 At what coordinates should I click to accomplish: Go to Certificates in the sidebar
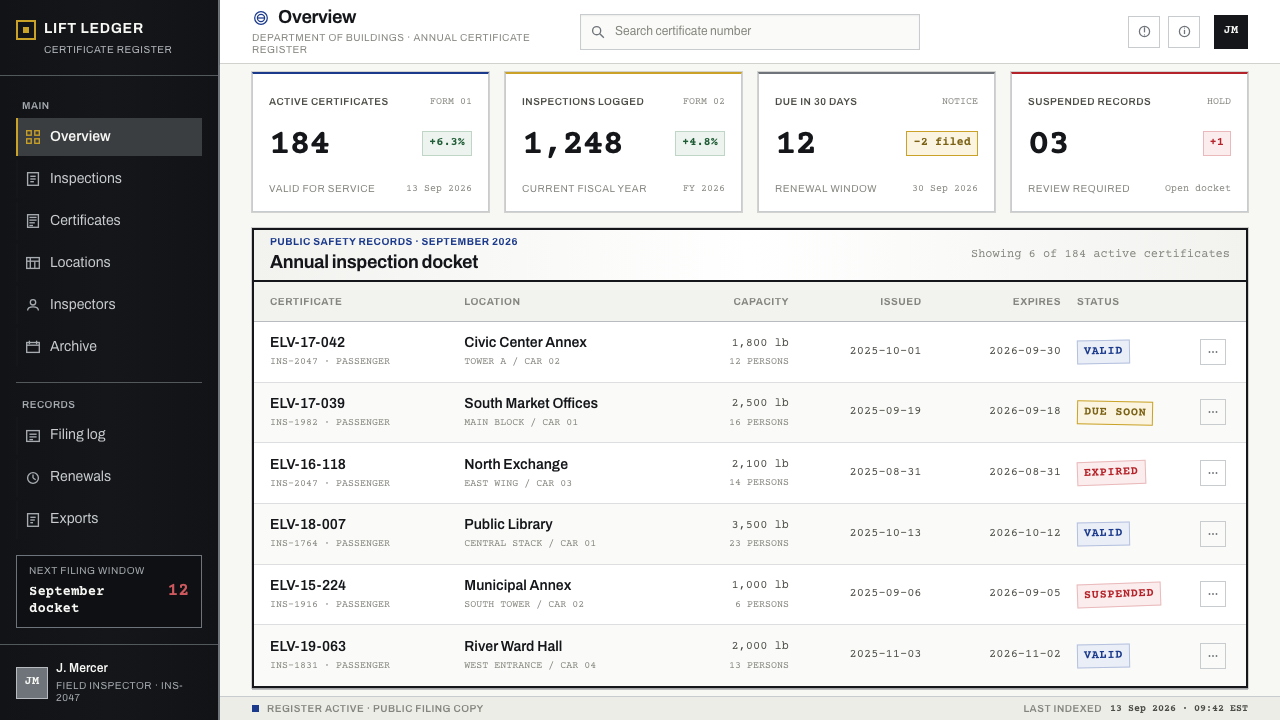click(x=109, y=221)
